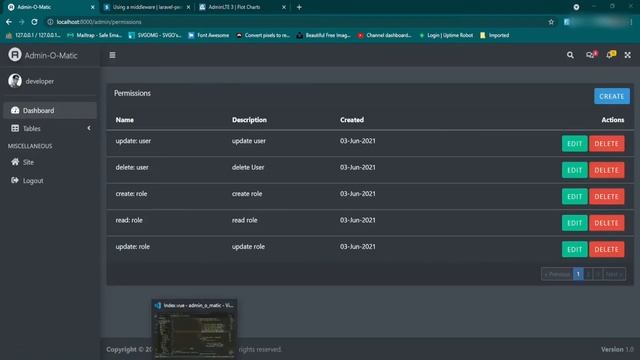
Task: Close the laravel middleware tab
Action: point(188,7)
